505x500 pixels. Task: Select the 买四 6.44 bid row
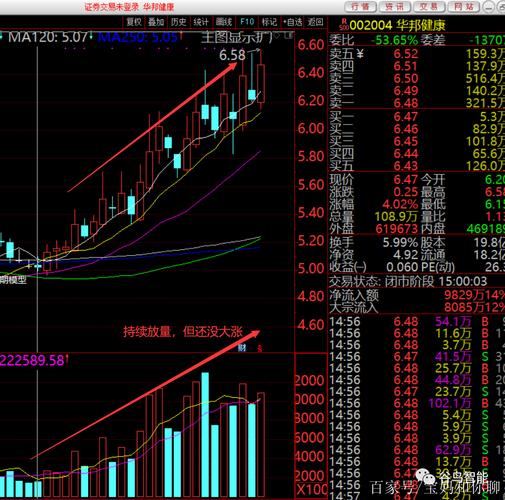click(417, 154)
